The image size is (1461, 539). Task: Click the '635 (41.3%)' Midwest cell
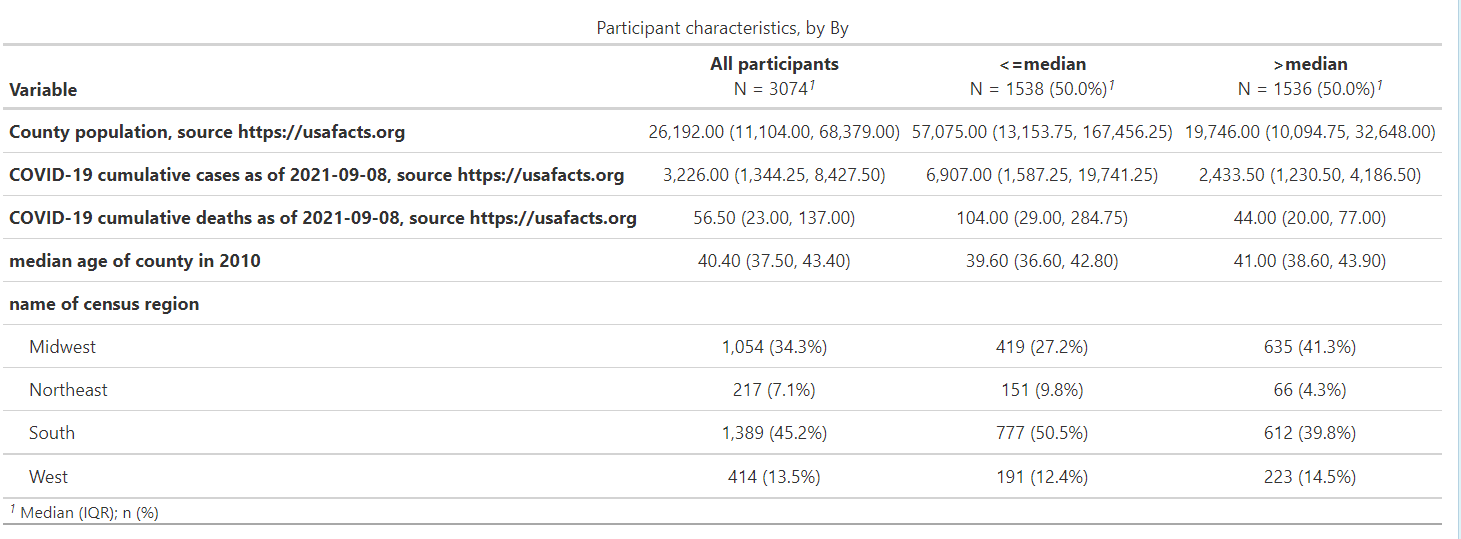click(1310, 347)
